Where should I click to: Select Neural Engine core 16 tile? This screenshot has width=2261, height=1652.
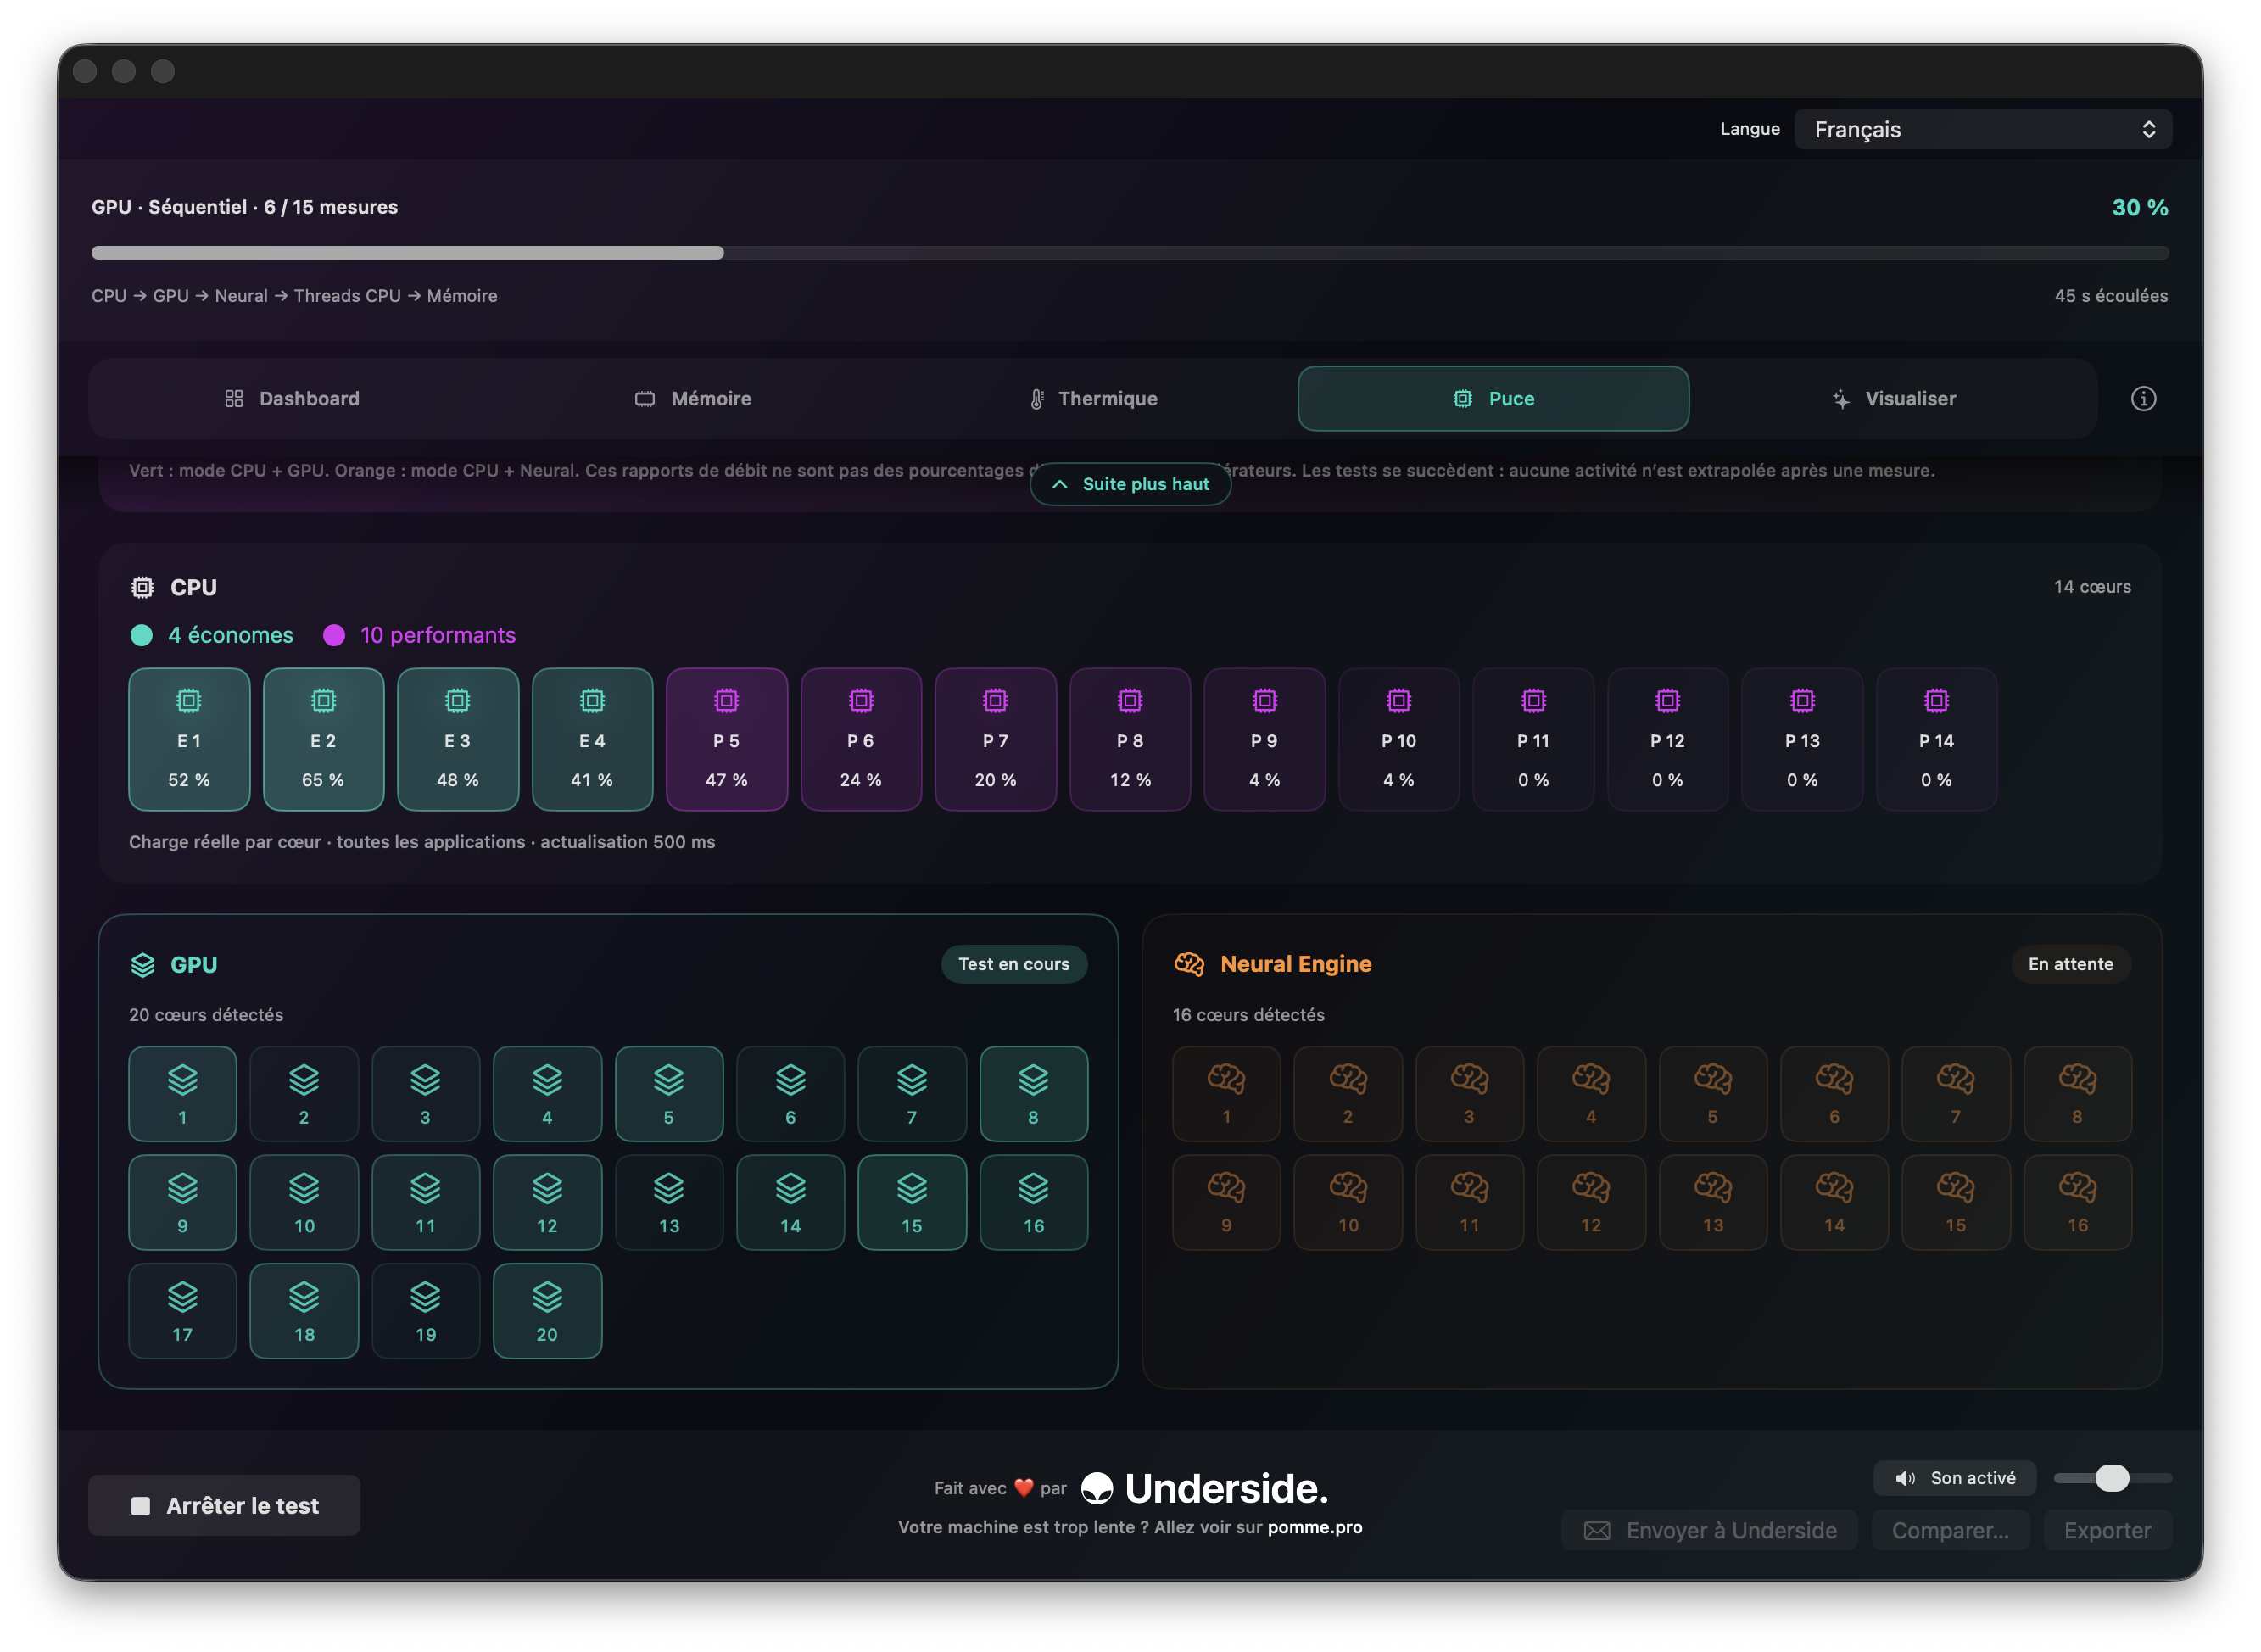(x=2077, y=1202)
